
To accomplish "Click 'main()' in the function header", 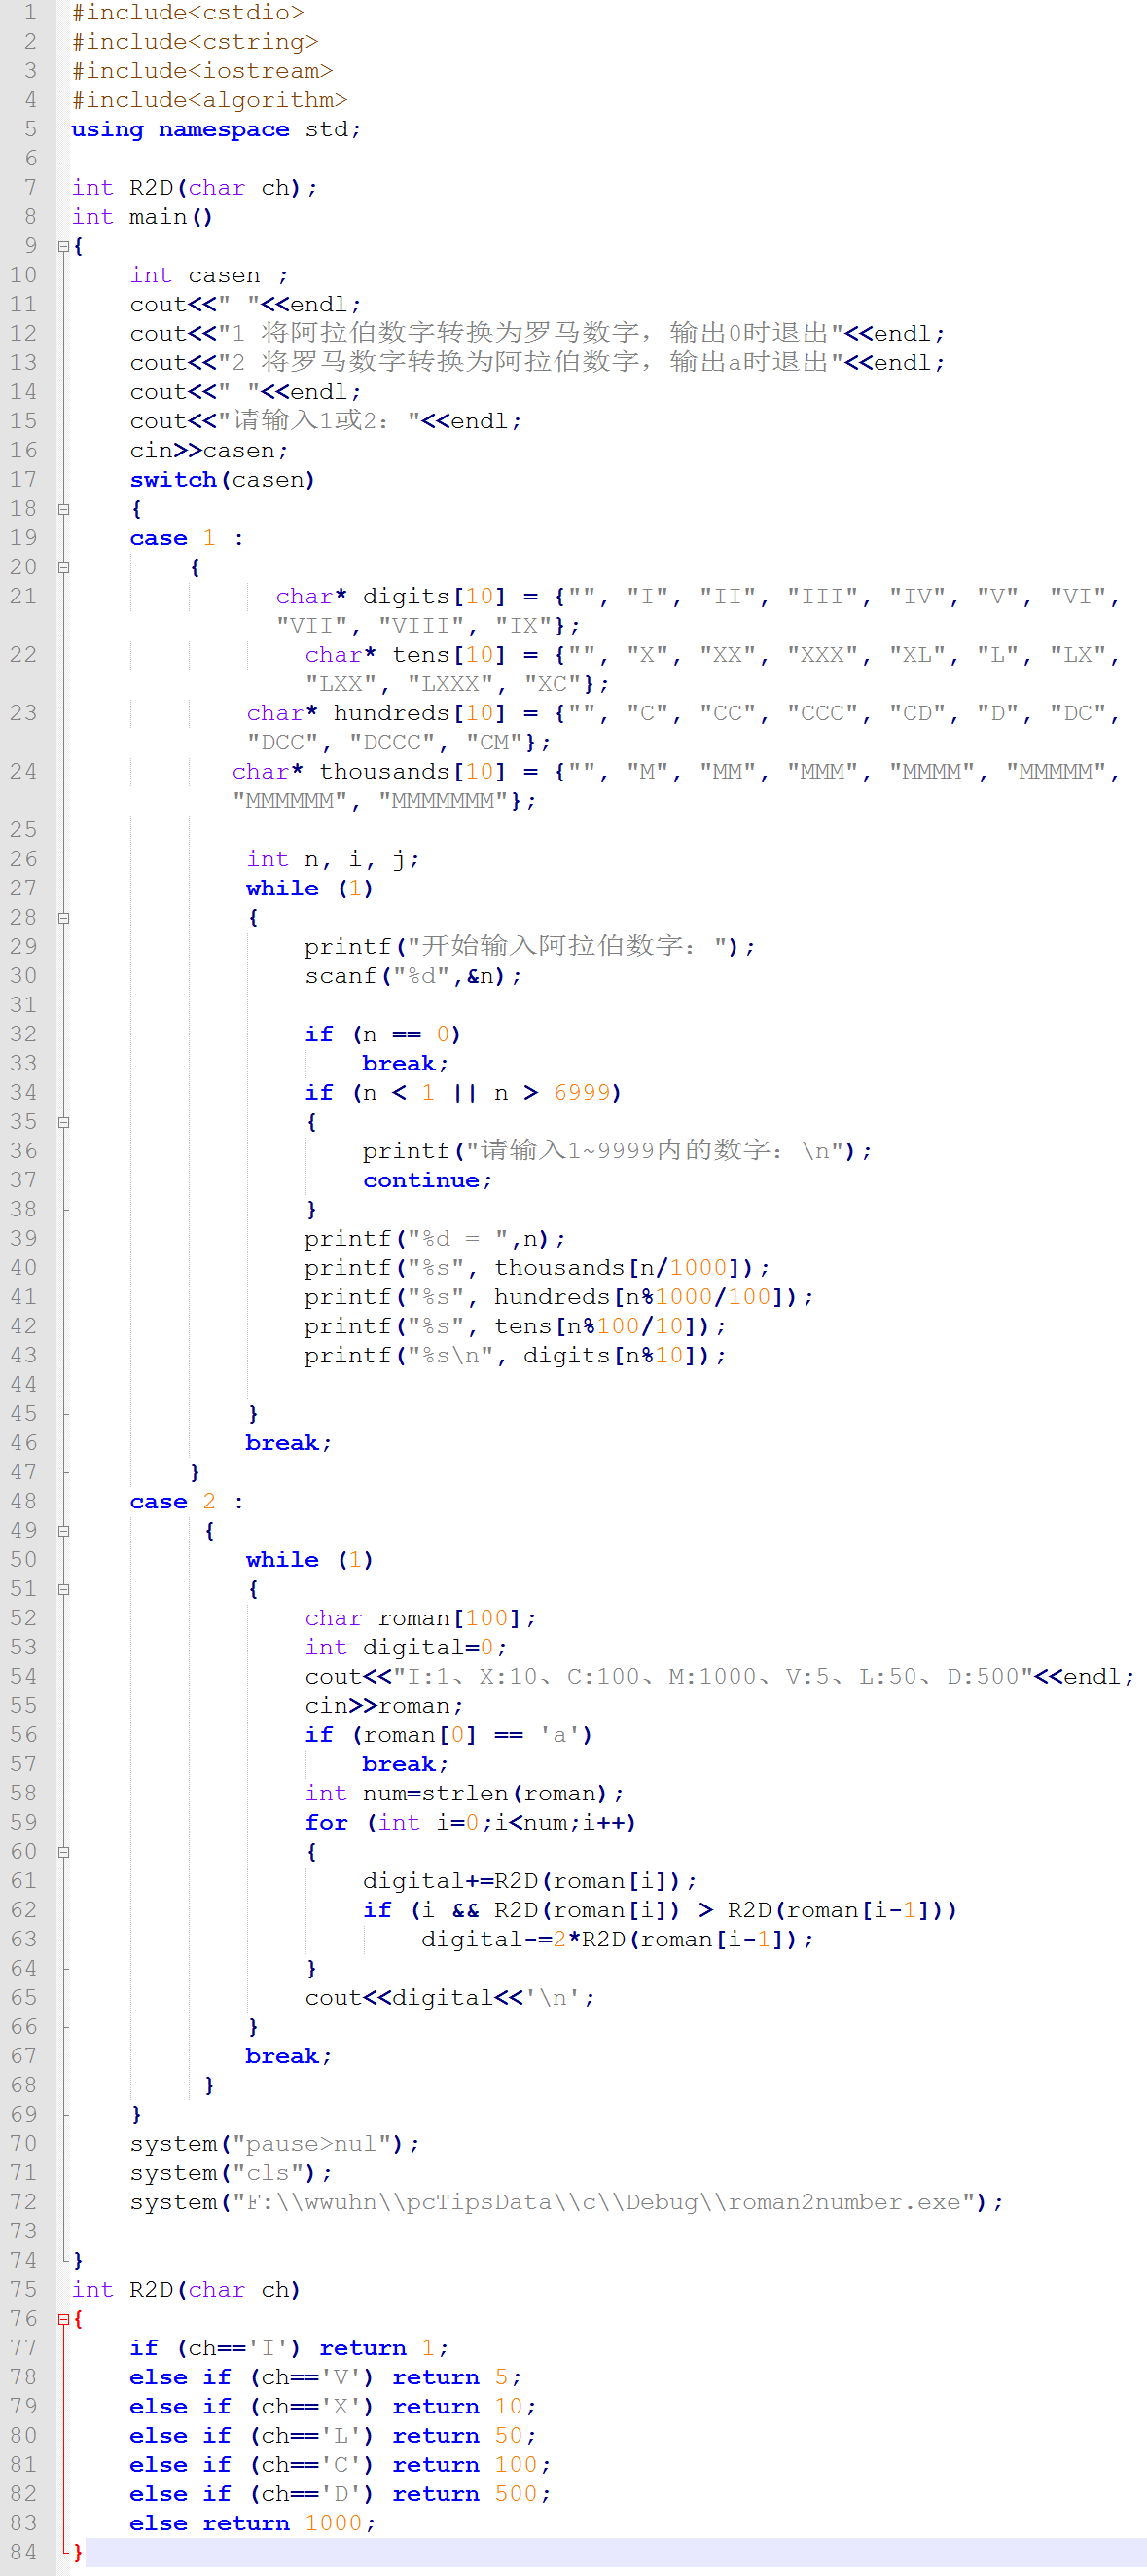I will point(171,217).
